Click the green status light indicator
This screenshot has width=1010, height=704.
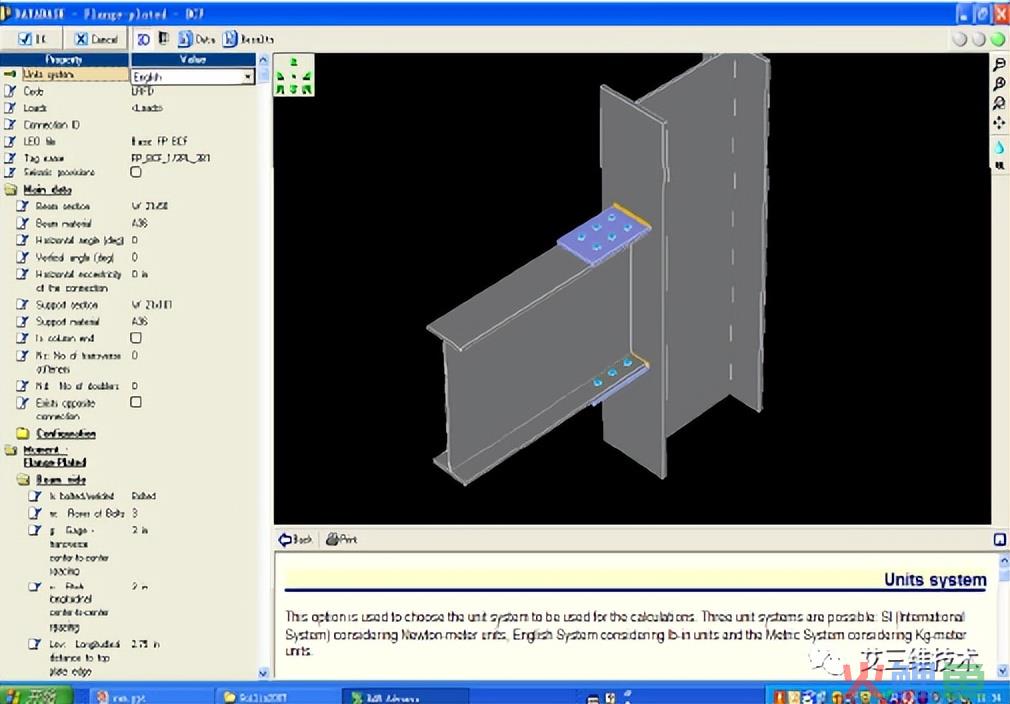coord(998,39)
